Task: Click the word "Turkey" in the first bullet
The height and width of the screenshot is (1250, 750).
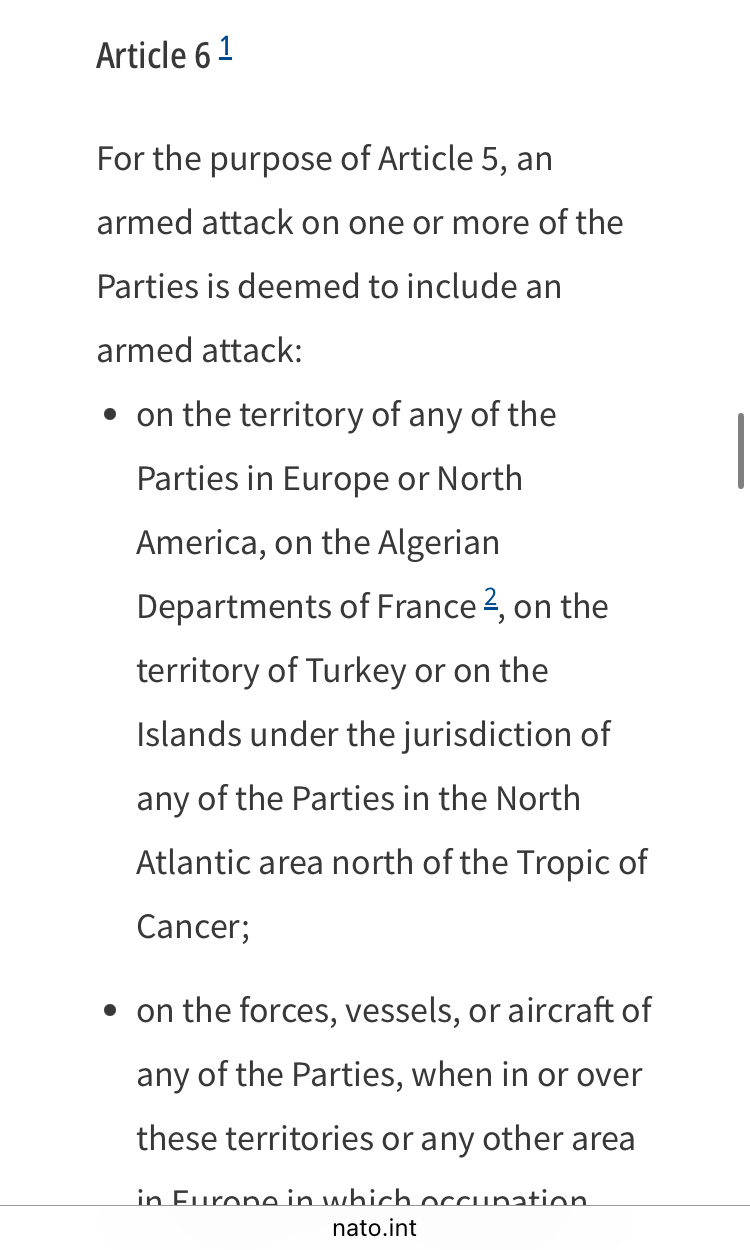Action: click(x=356, y=671)
